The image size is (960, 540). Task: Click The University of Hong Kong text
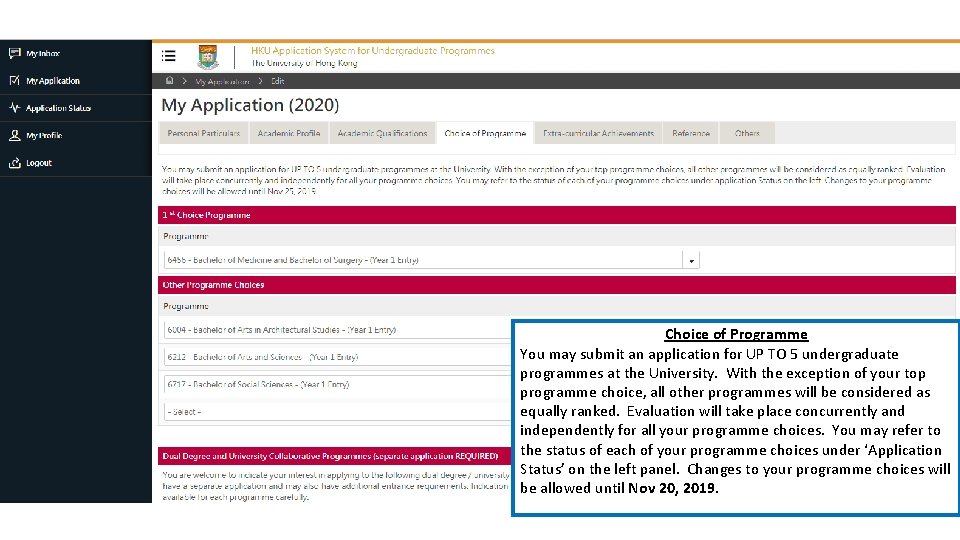click(304, 63)
